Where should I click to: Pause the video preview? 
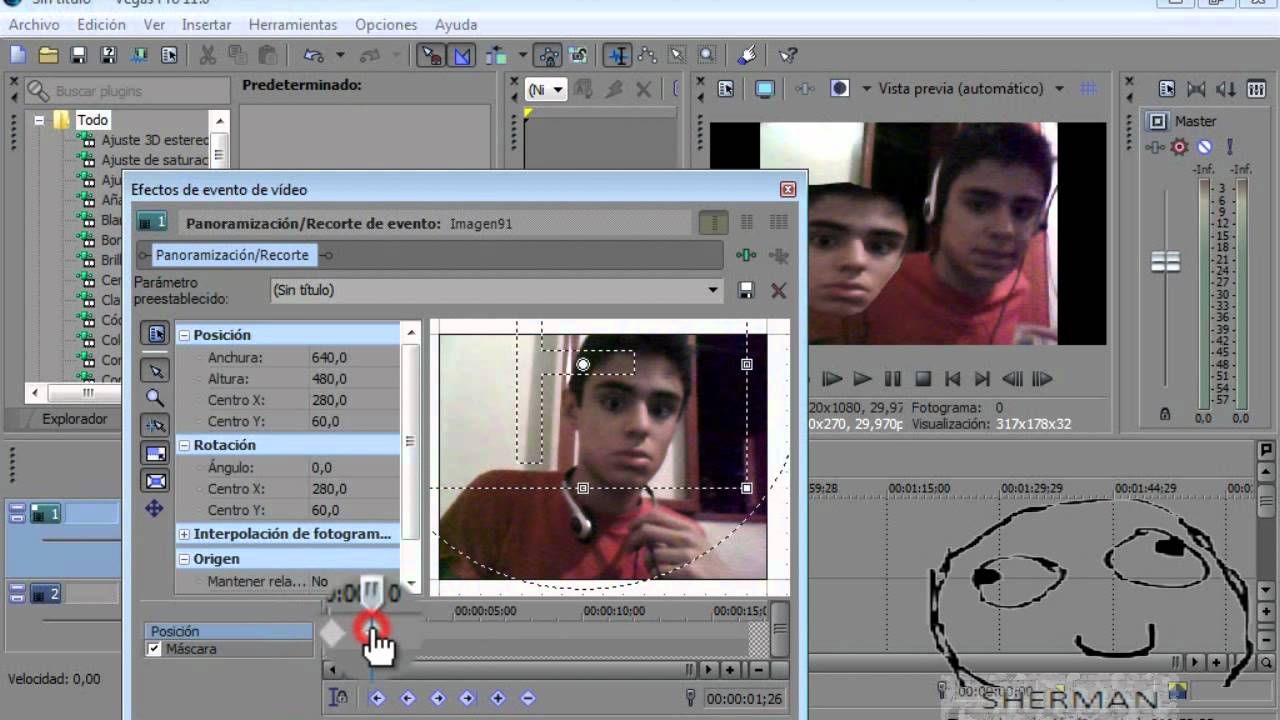893,379
